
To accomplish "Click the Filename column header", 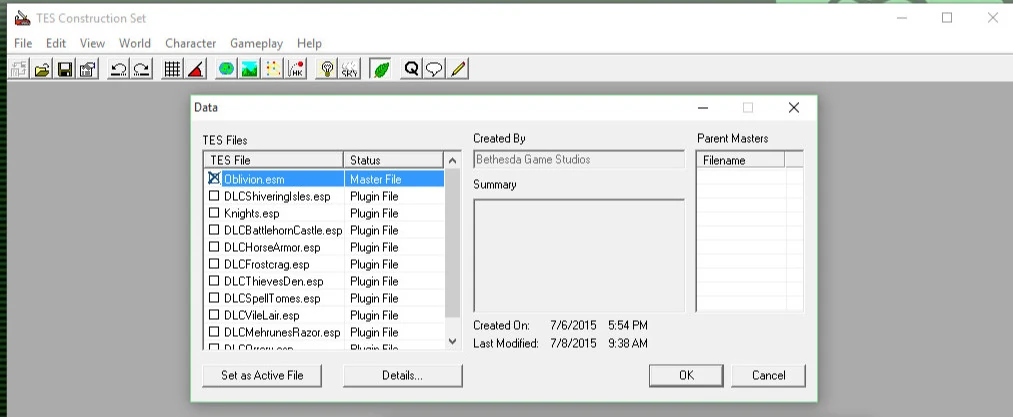I will pos(740,160).
